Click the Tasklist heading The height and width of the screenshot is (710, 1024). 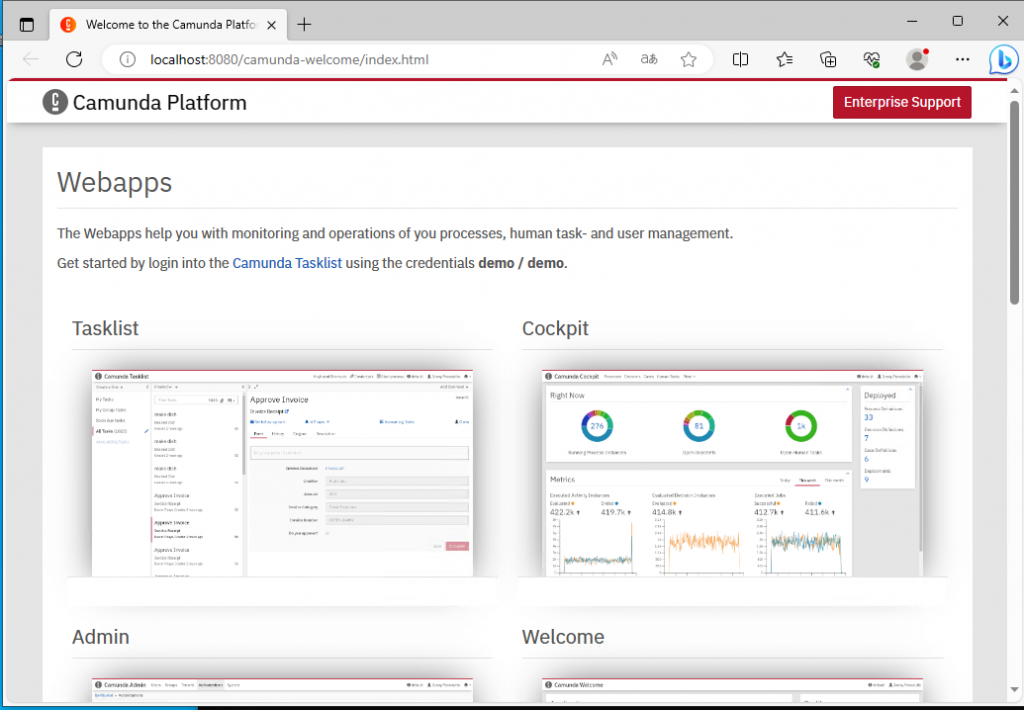[x=105, y=328]
